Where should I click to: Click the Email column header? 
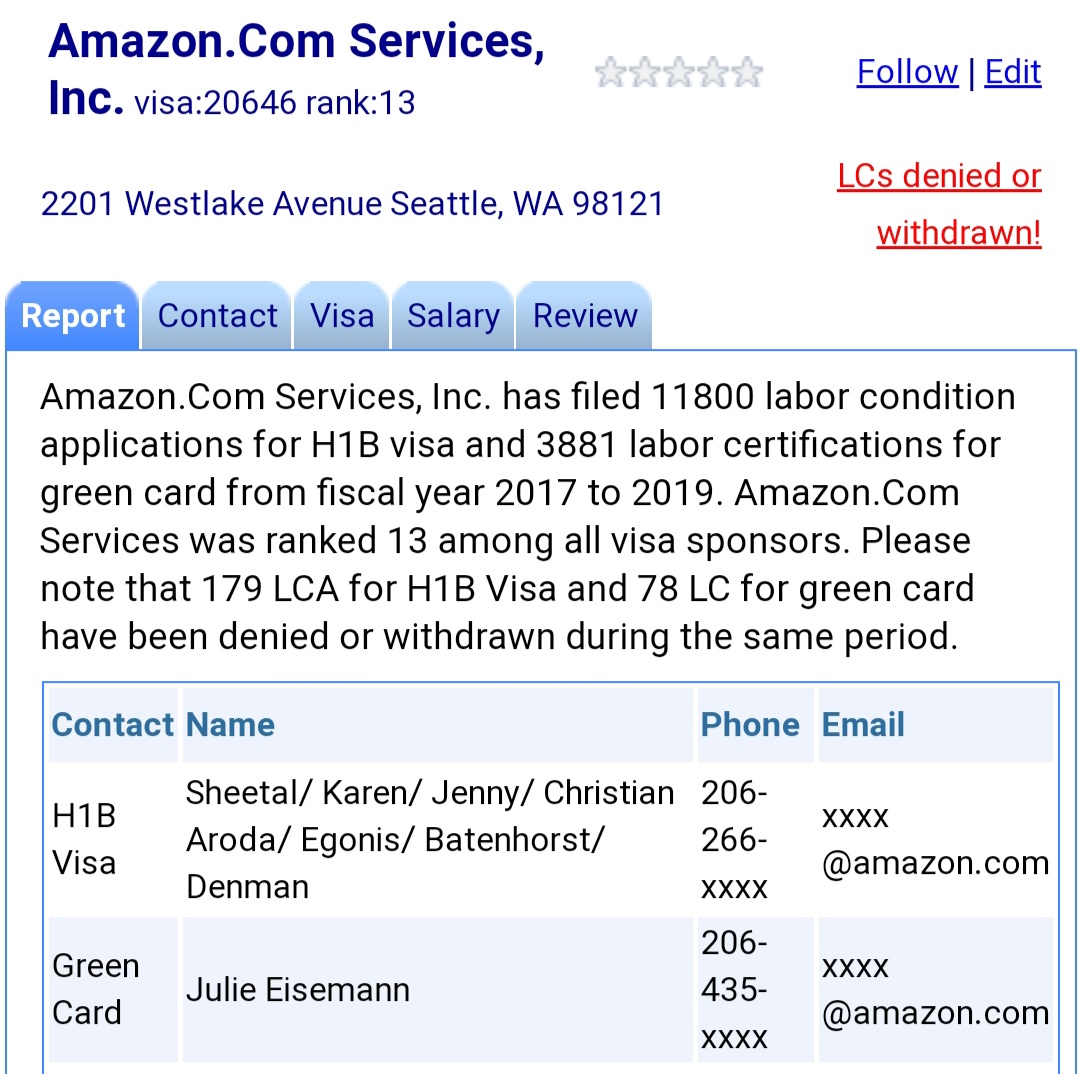863,725
